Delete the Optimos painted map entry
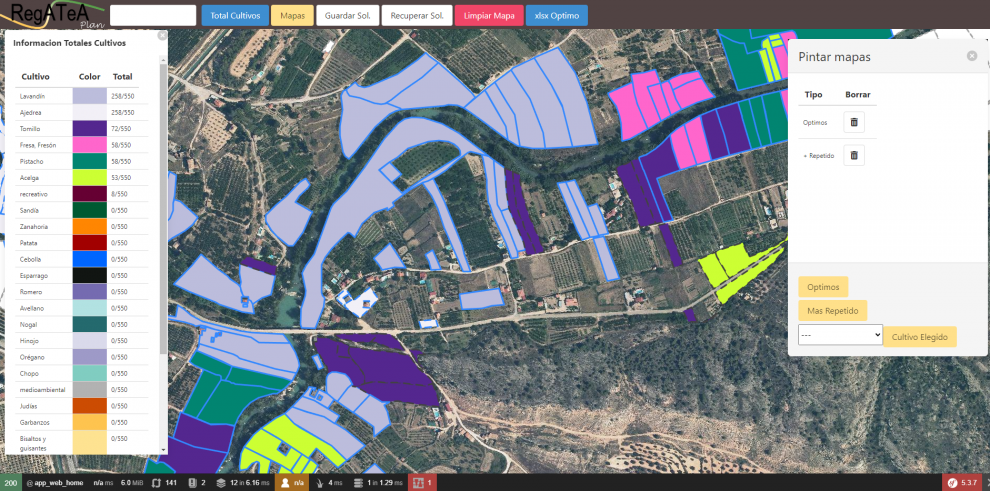Image resolution: width=990 pixels, height=491 pixels. point(853,122)
